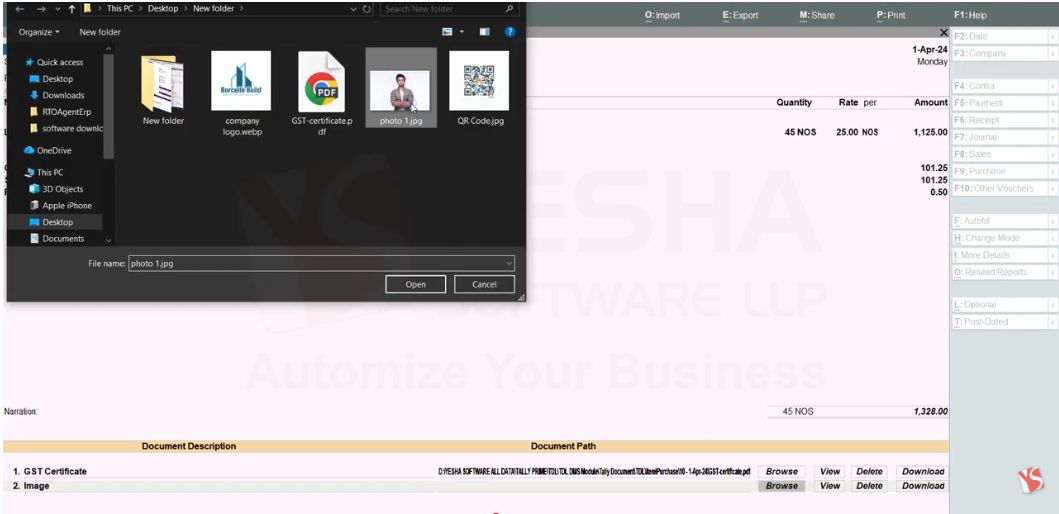The width and height of the screenshot is (1059, 514).
Task: Click This PC in breadcrumb path
Action: pos(120,9)
